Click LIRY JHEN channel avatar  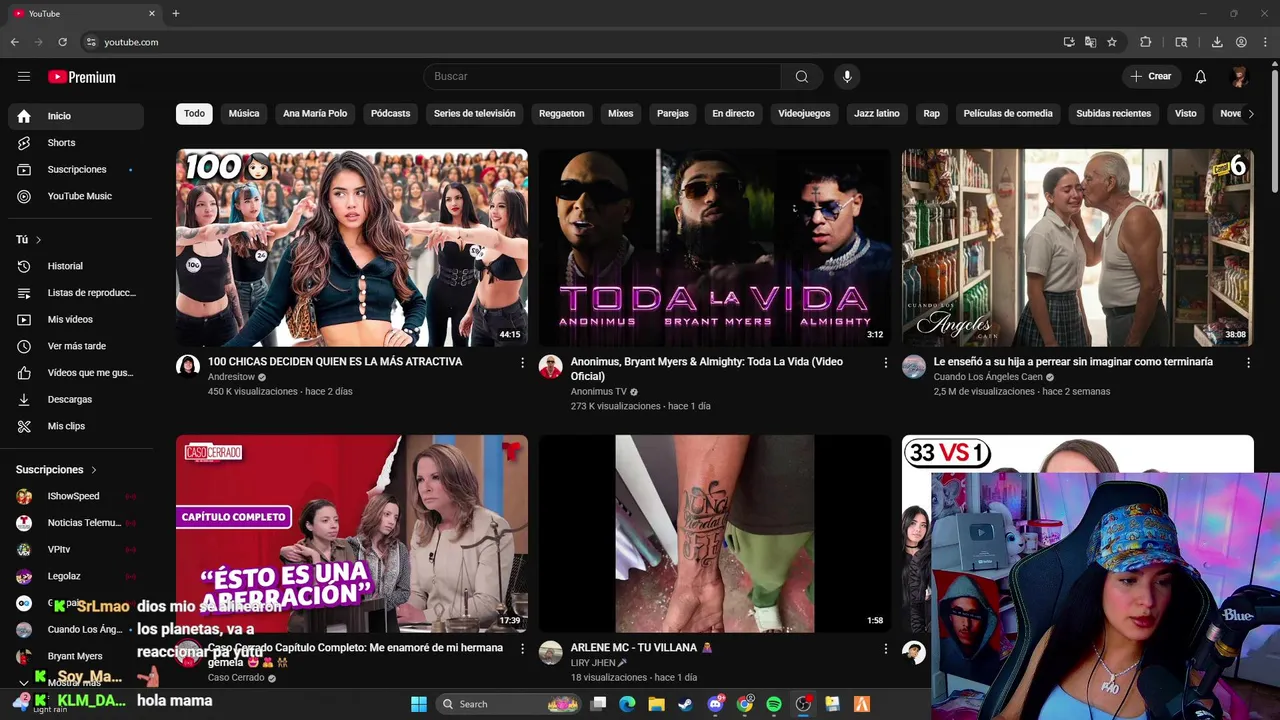pos(550,652)
